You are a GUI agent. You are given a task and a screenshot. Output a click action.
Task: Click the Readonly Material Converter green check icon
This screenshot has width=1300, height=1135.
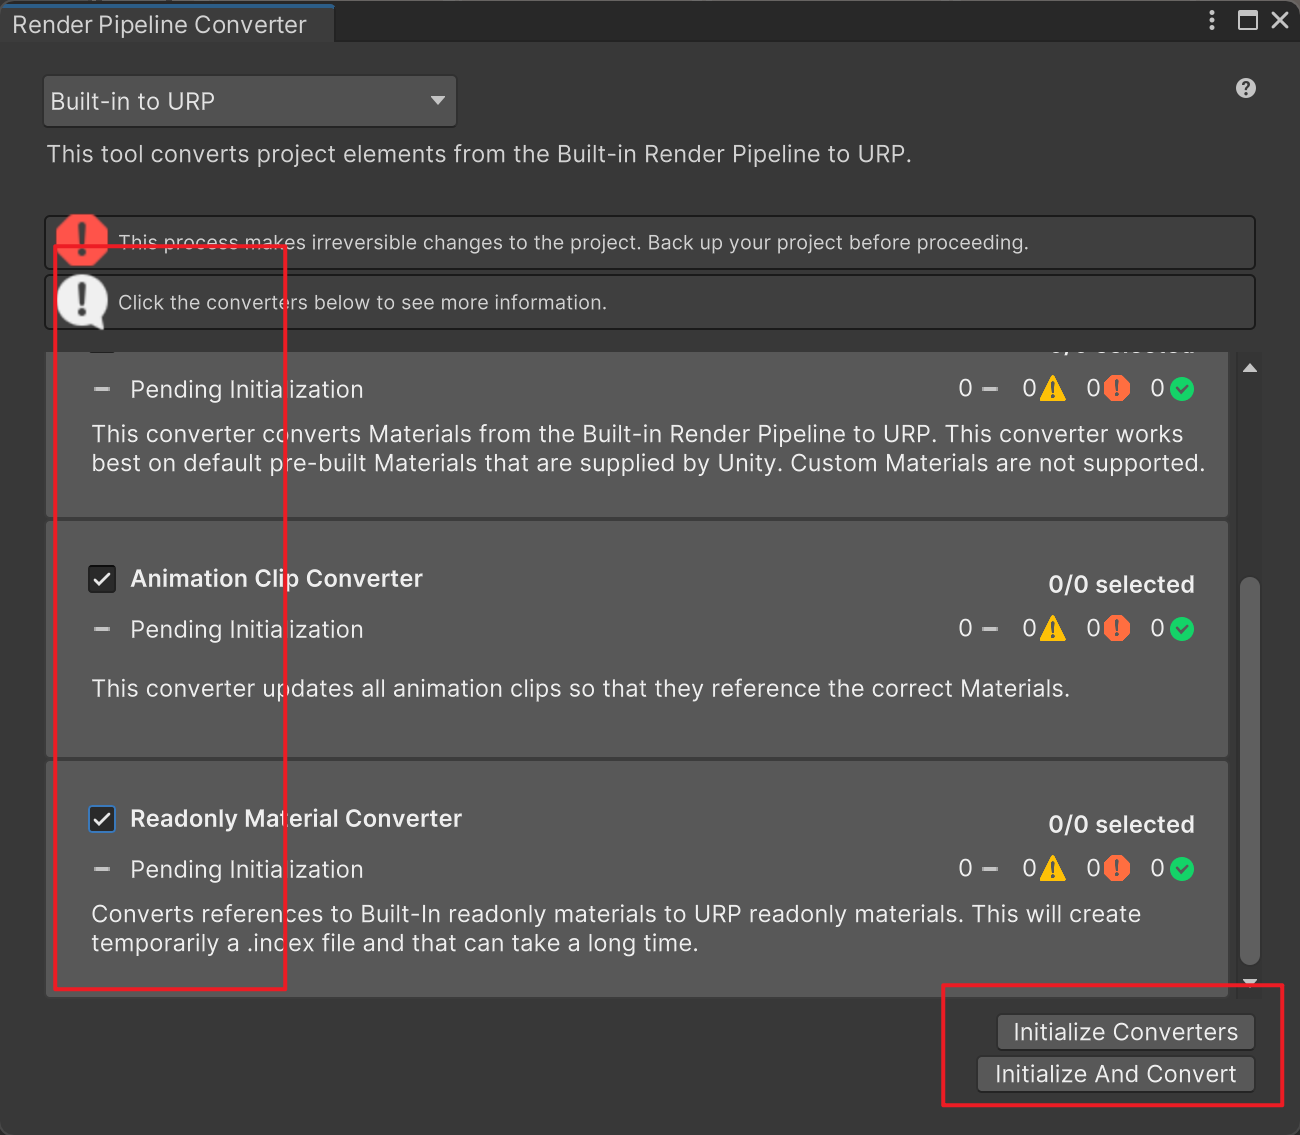point(1182,869)
